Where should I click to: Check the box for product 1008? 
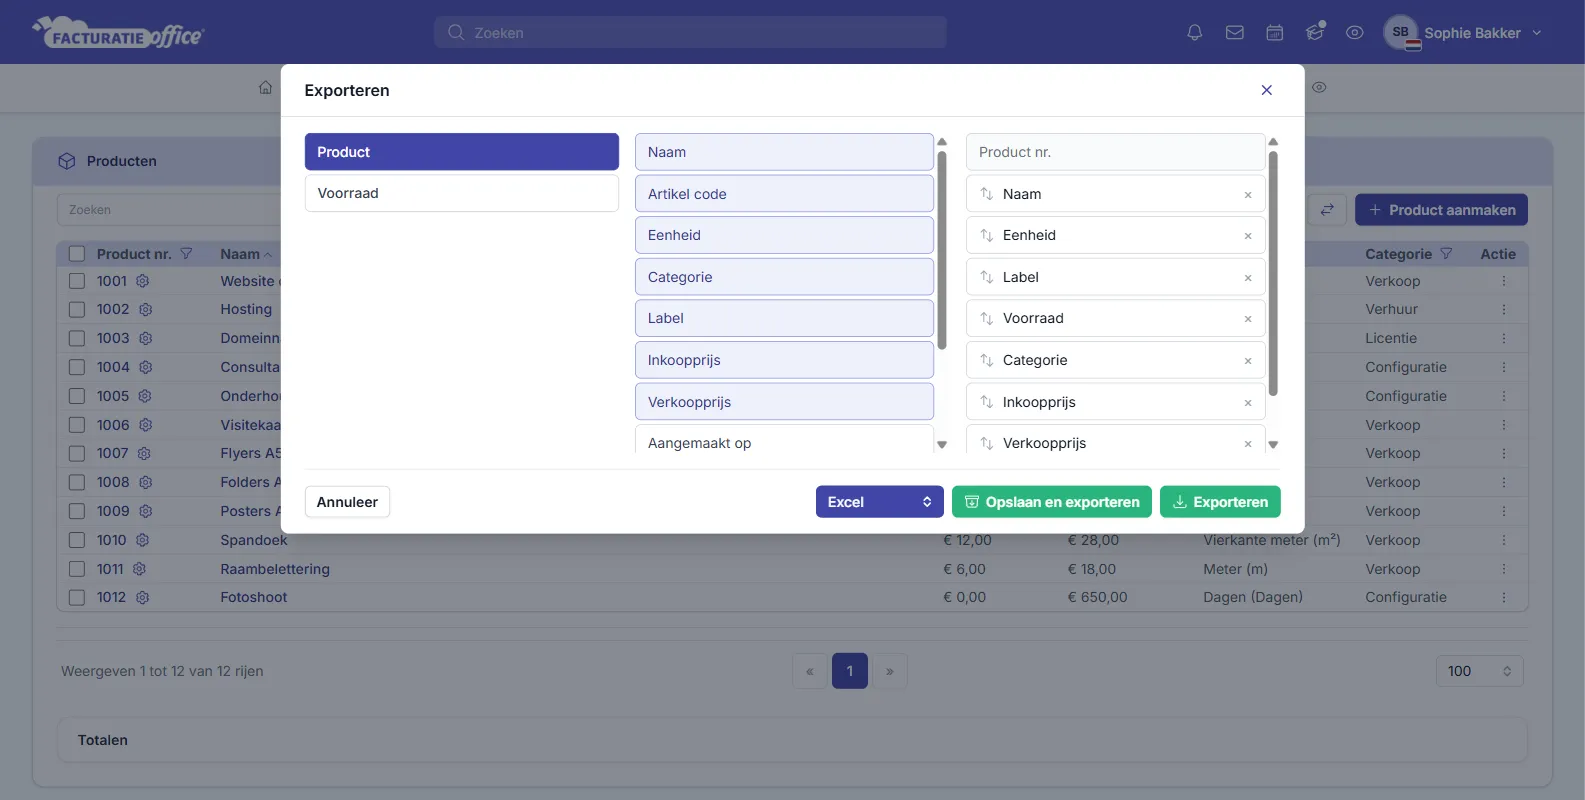[77, 482]
